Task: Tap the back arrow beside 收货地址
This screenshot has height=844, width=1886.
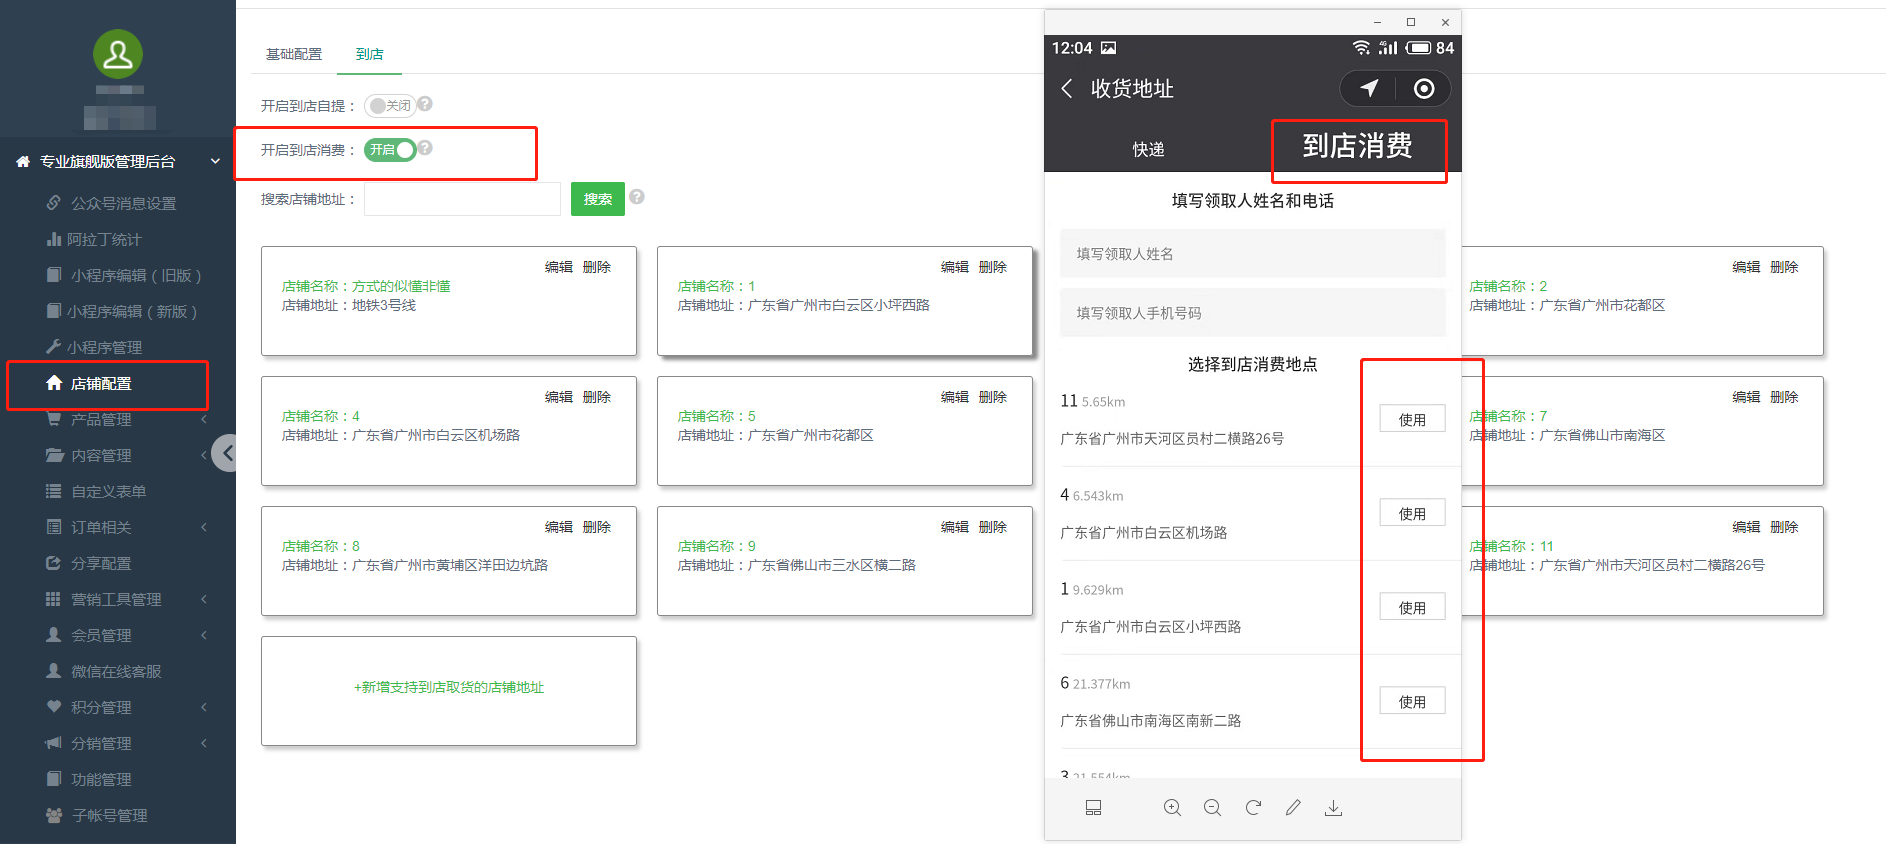Action: tap(1067, 88)
